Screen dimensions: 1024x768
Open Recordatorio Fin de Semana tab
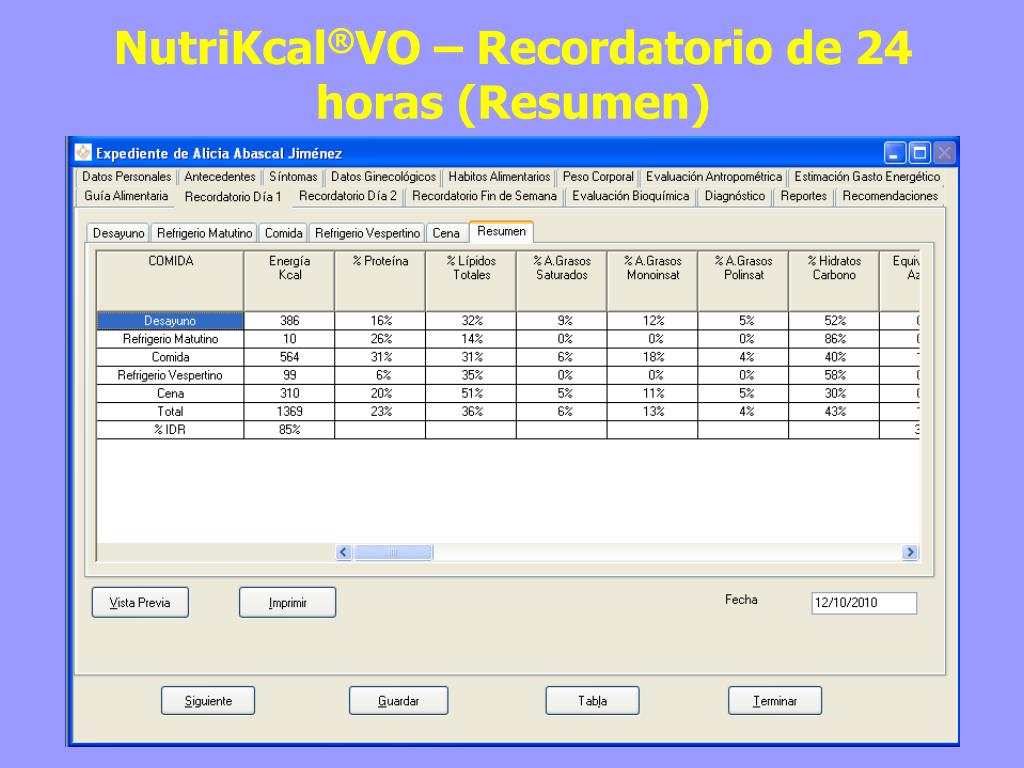484,196
